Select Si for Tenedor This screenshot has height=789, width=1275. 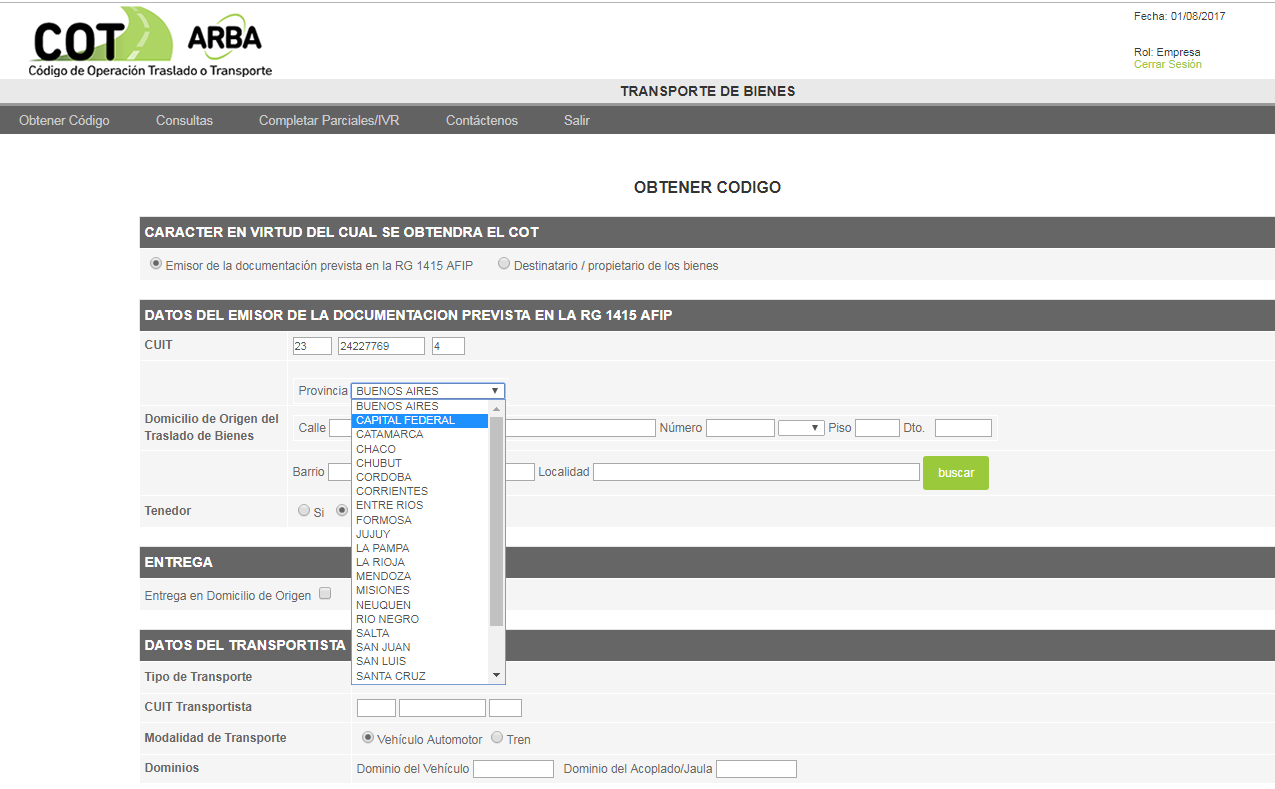(x=304, y=511)
